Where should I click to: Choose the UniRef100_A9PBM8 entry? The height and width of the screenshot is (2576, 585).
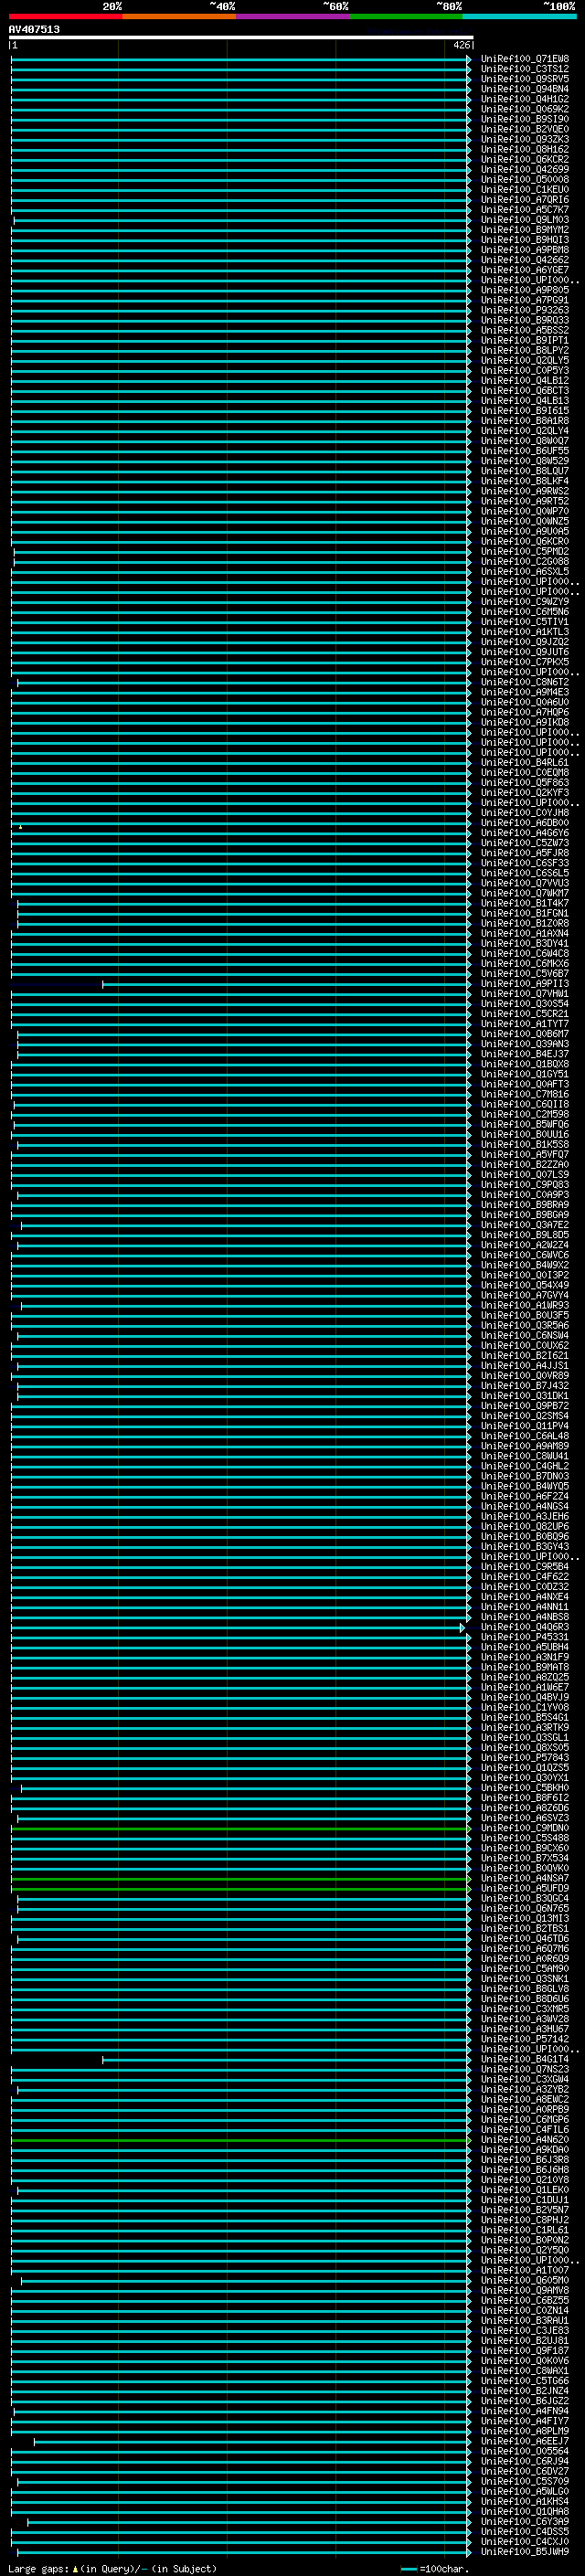[524, 250]
